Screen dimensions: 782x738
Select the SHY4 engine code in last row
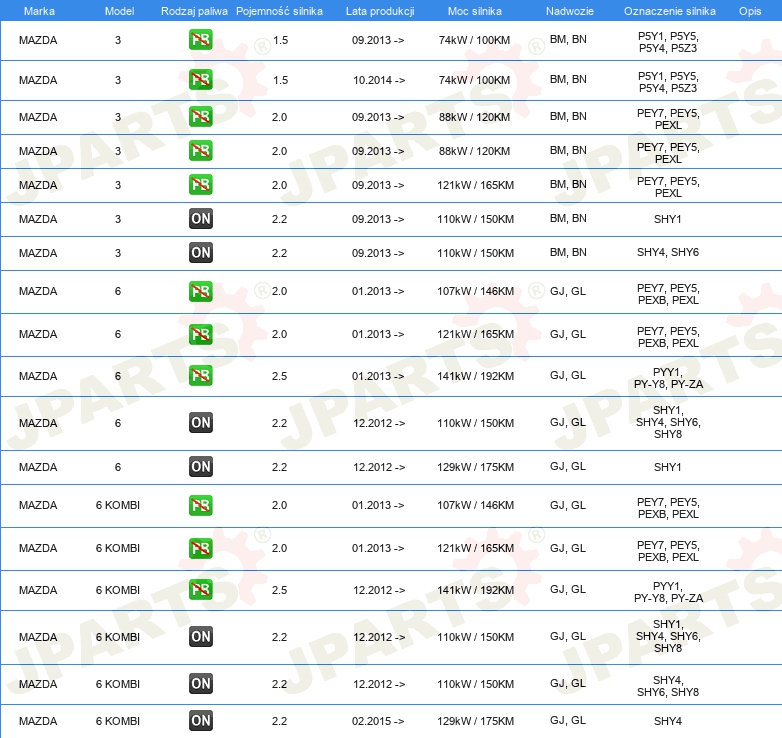pyautogui.click(x=667, y=721)
